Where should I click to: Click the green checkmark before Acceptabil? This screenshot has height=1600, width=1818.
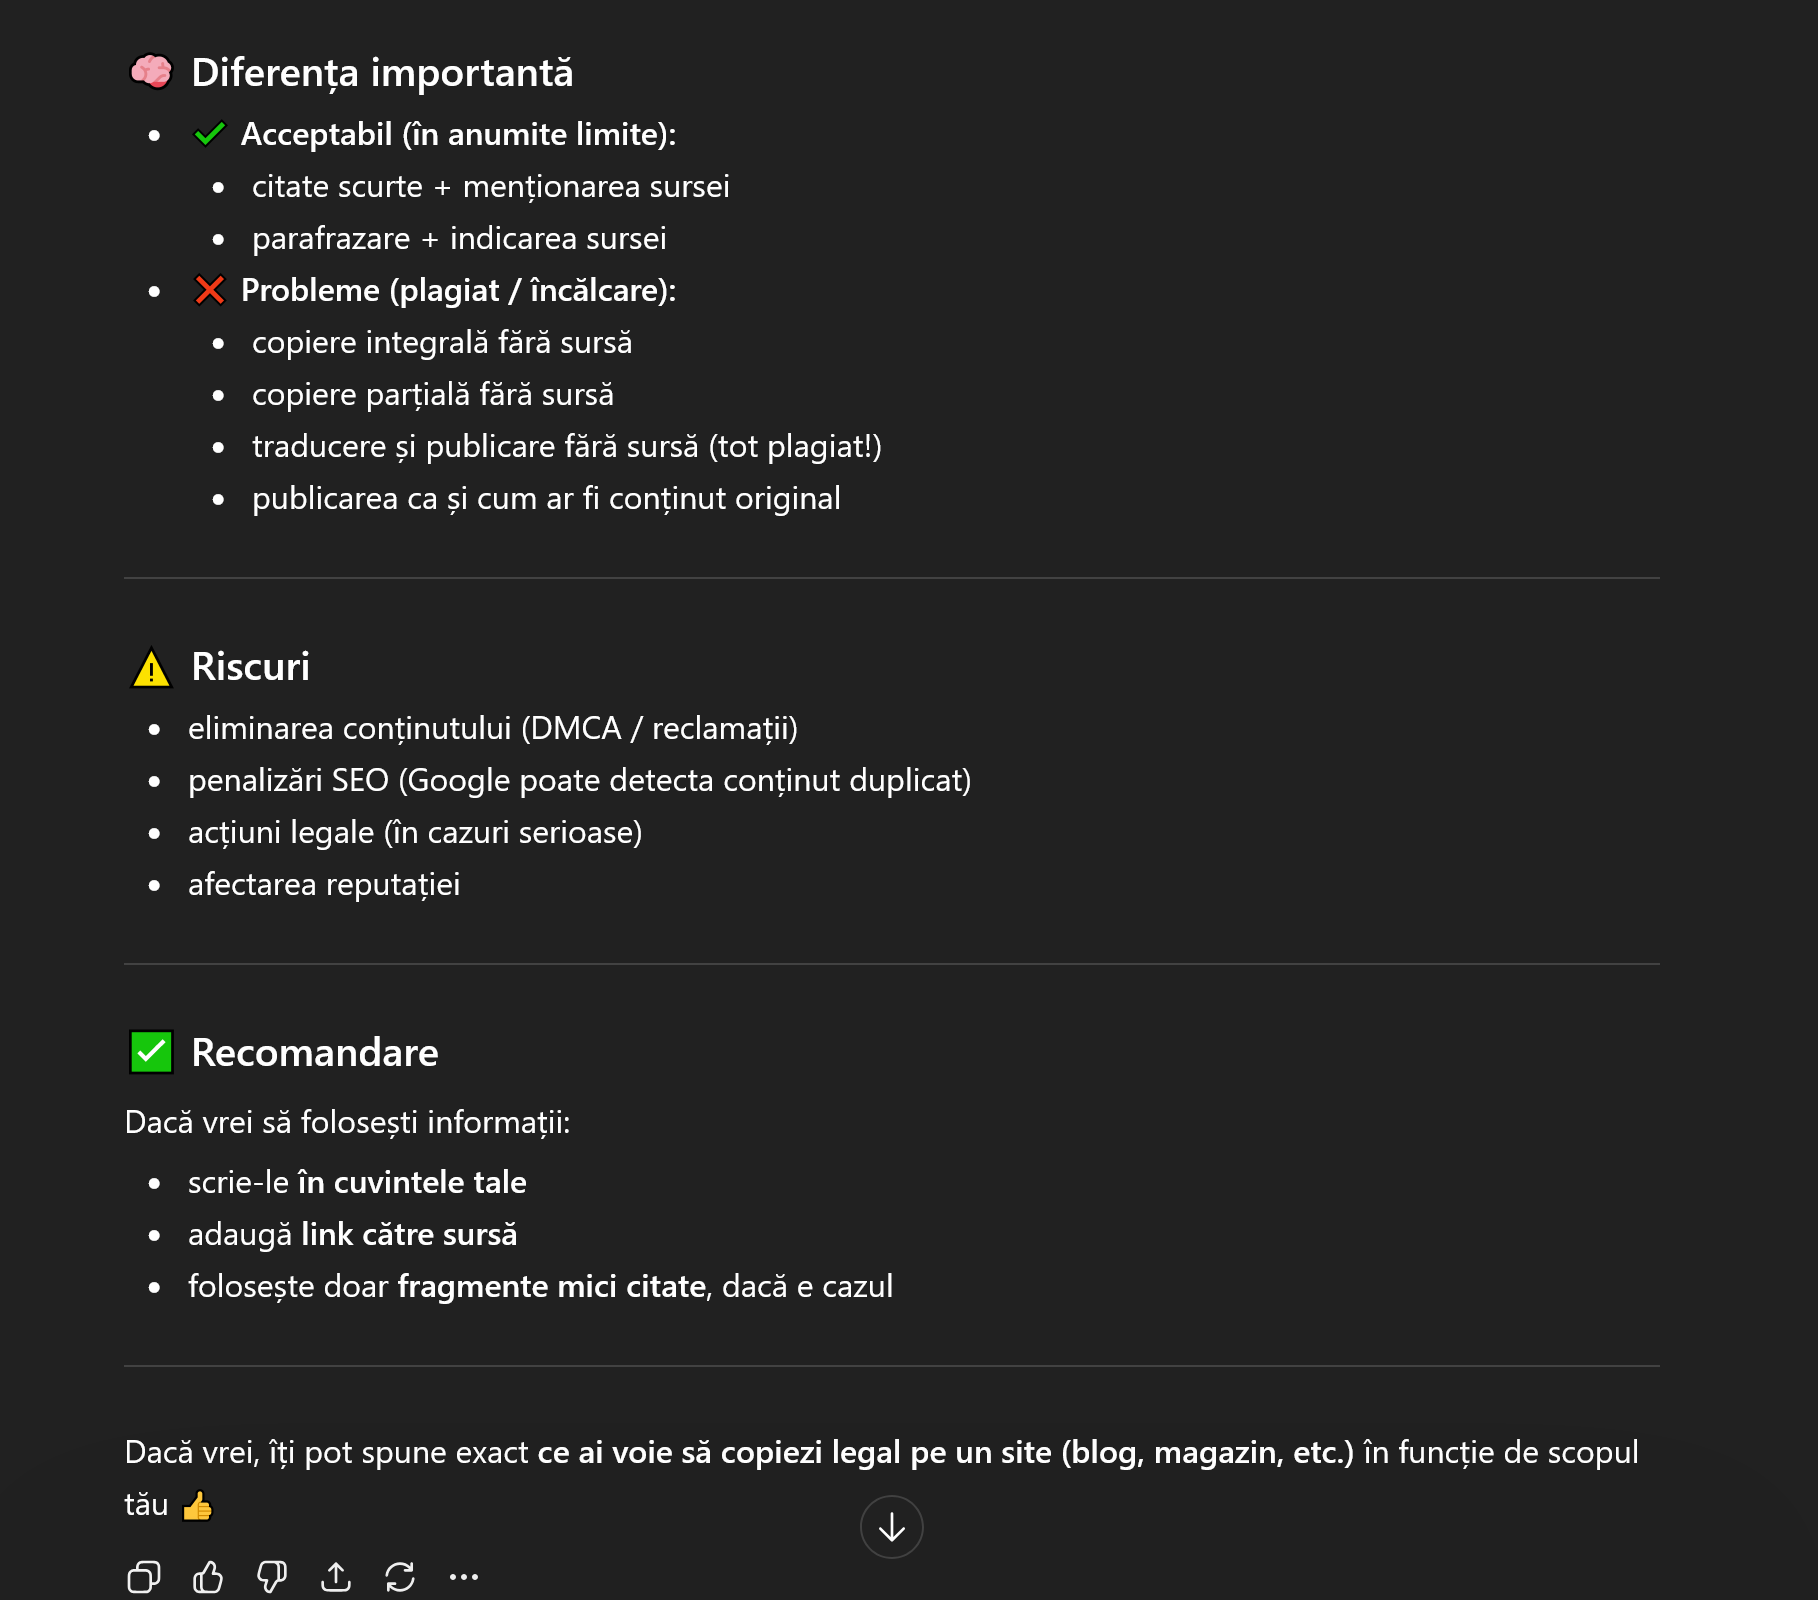(209, 134)
